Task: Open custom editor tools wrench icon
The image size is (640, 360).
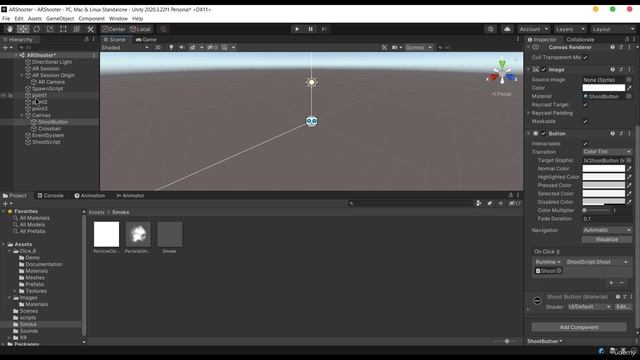Action: point(90,29)
